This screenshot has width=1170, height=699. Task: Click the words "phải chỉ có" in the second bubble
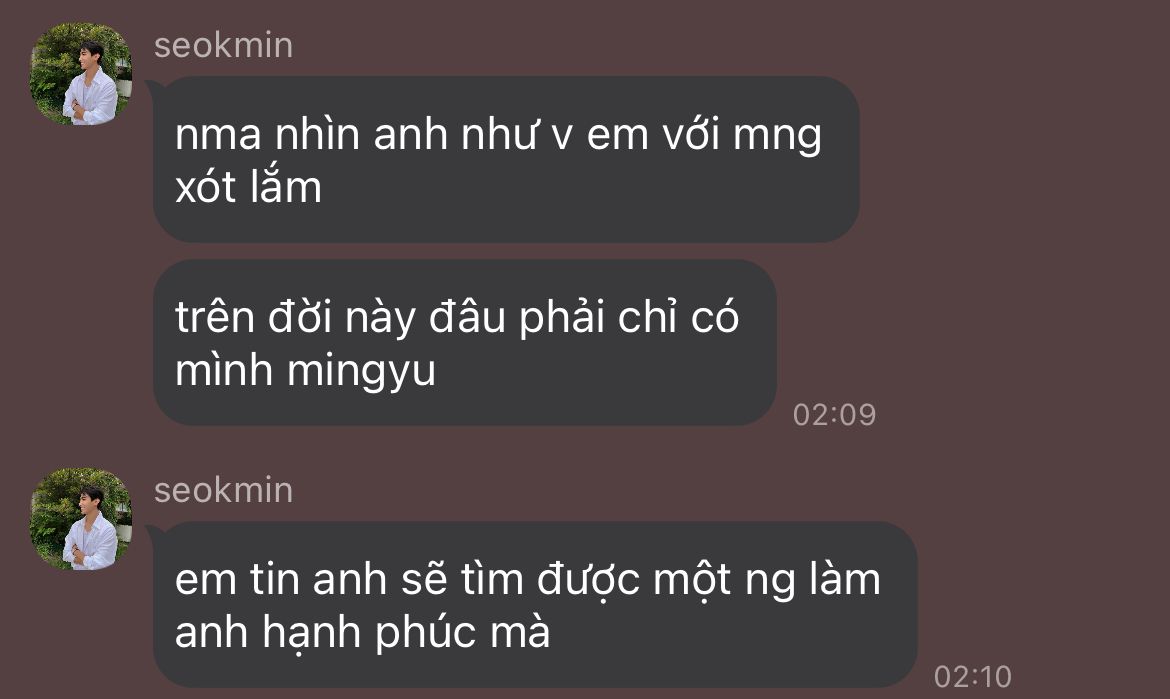click(628, 319)
